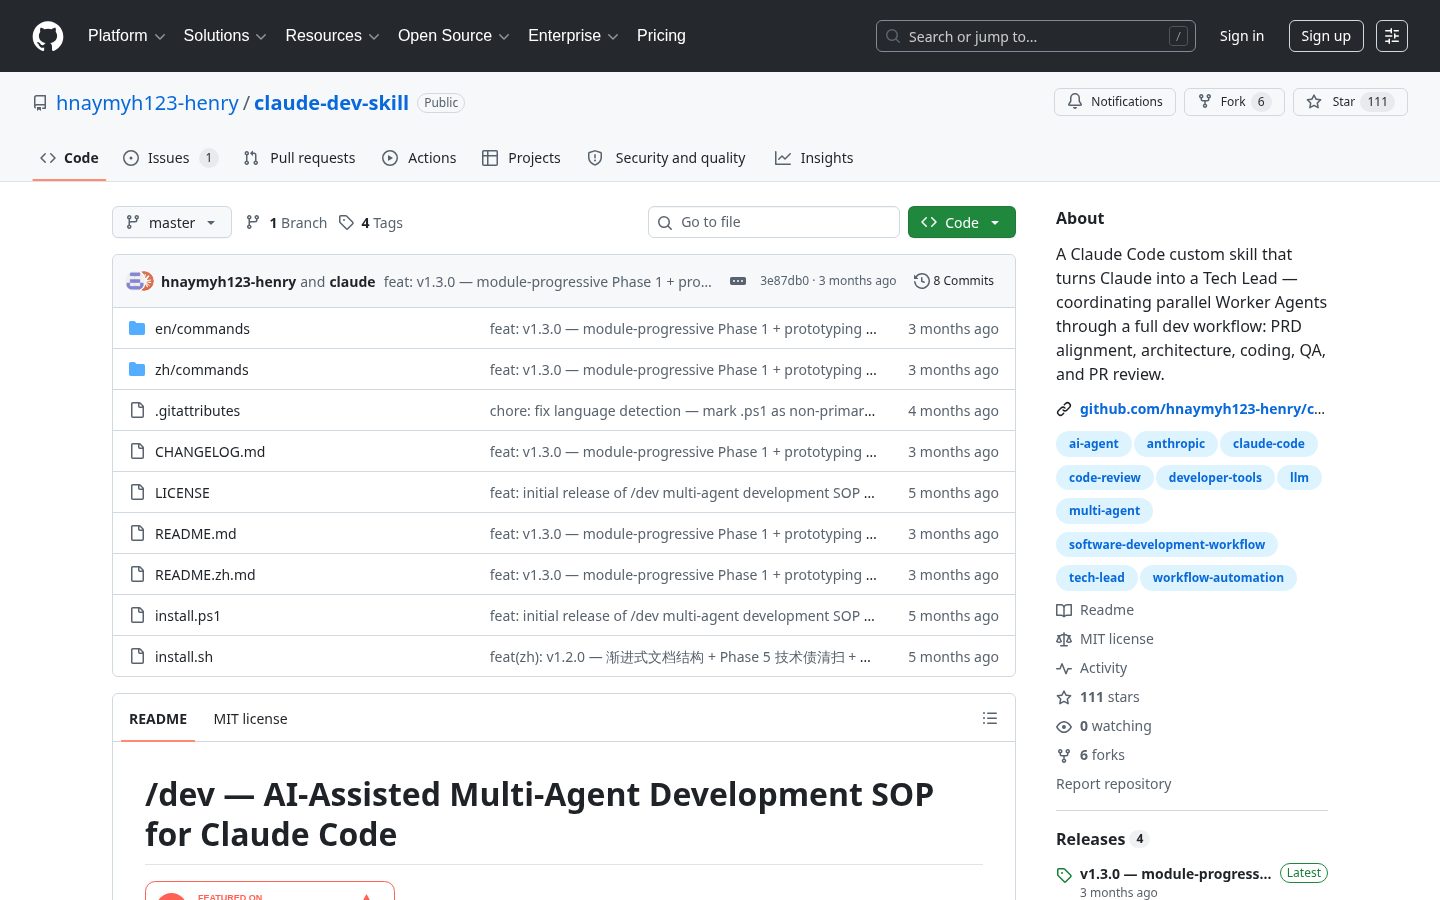Image resolution: width=1440 pixels, height=900 pixels.
Task: Click the Notifications bell button
Action: (x=1115, y=102)
